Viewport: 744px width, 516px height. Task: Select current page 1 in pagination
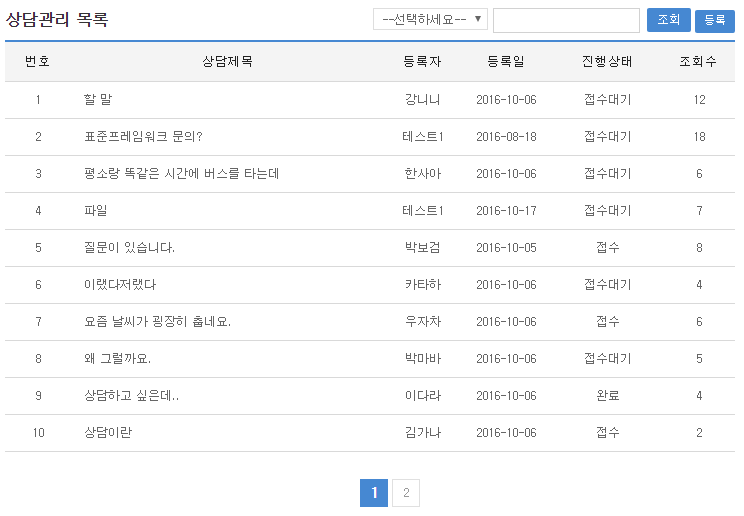[373, 493]
